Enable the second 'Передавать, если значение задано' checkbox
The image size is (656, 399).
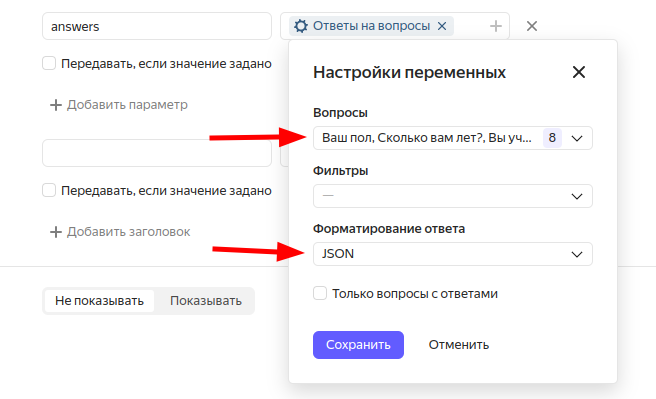49,190
